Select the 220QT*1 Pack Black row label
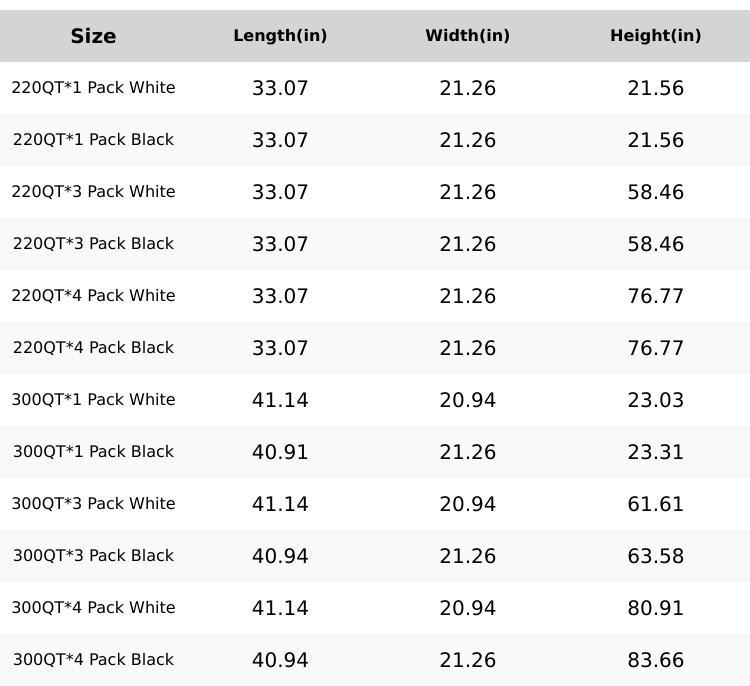 tap(93, 140)
